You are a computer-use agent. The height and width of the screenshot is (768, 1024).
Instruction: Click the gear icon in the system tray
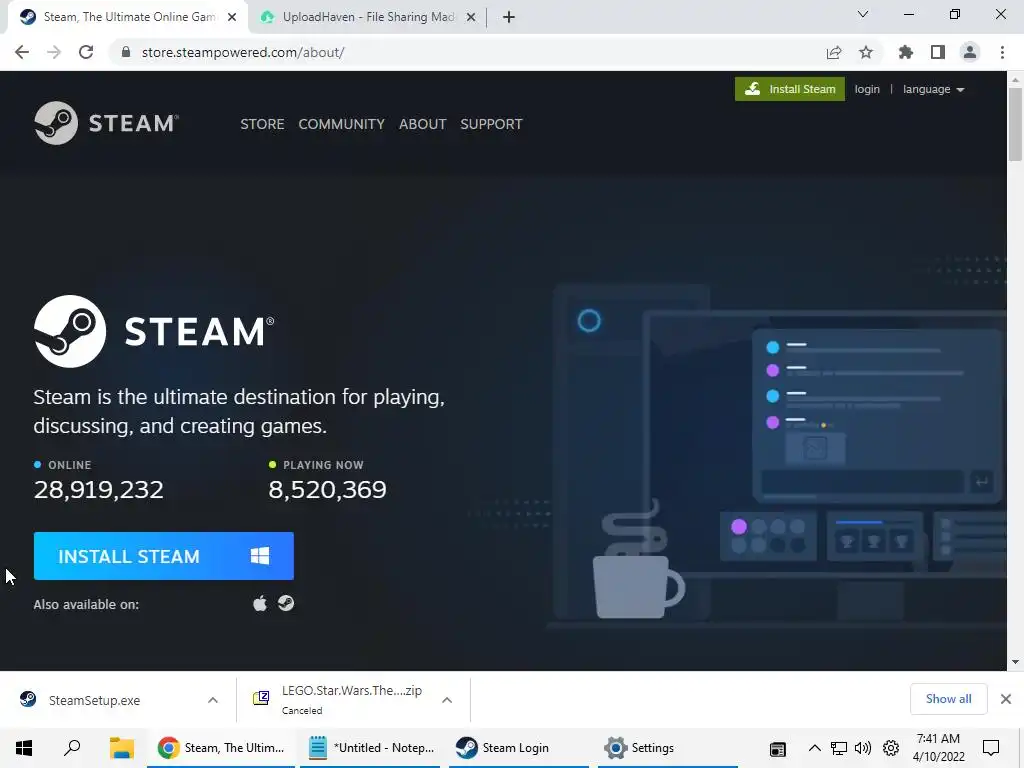[891, 748]
